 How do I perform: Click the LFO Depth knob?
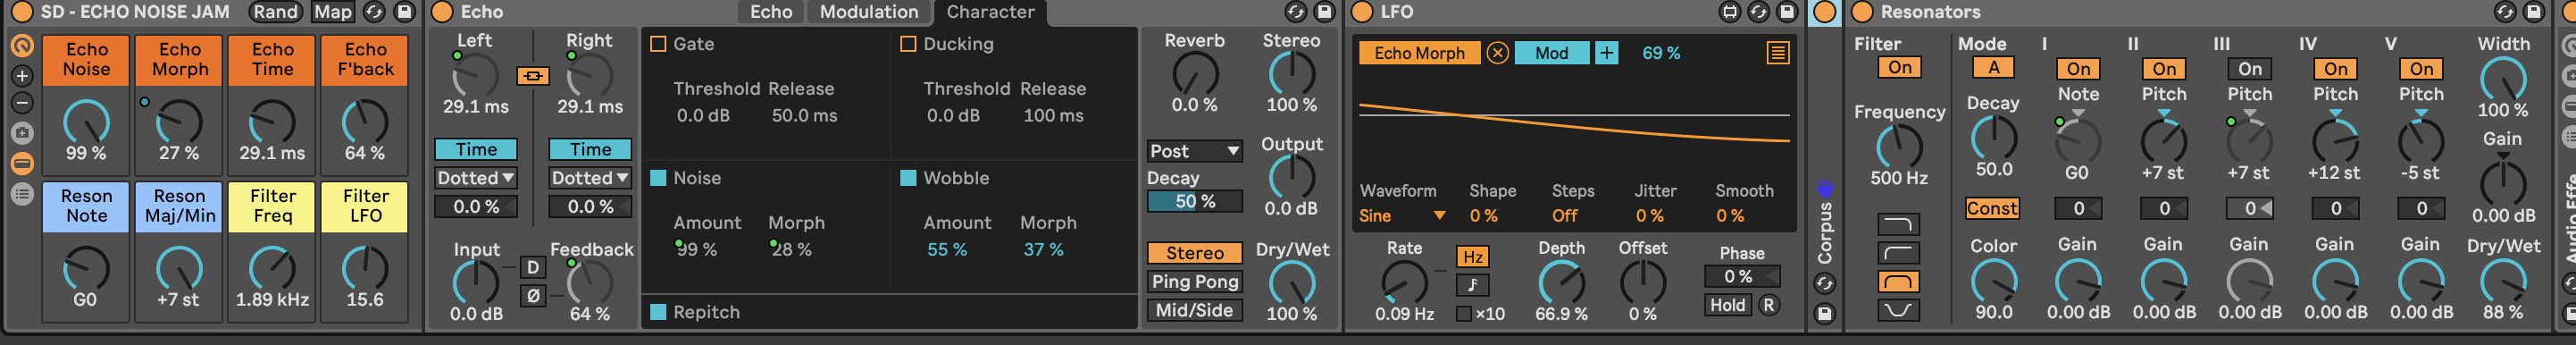1561,284
